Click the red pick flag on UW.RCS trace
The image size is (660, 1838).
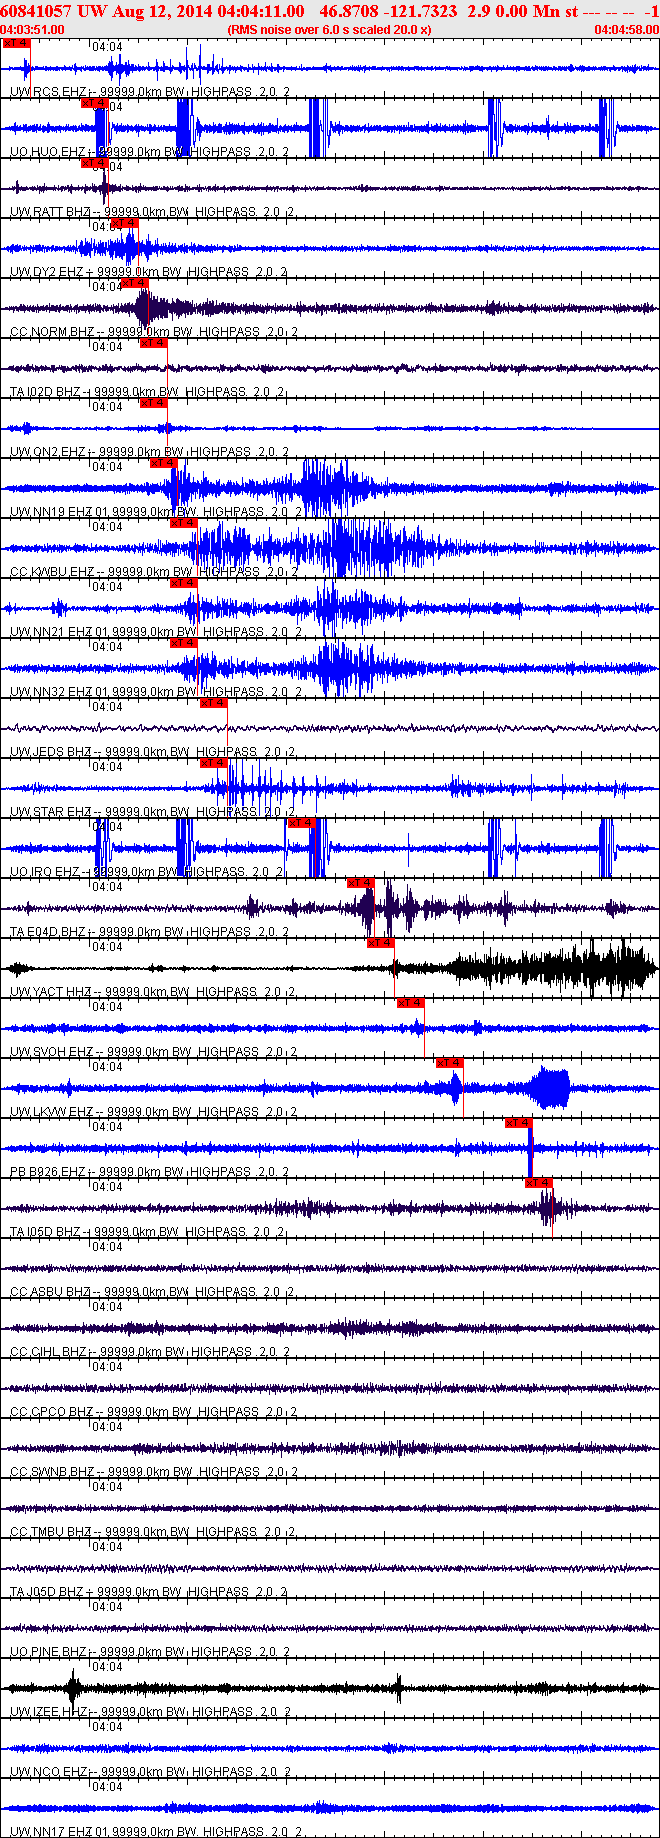pyautogui.click(x=16, y=43)
